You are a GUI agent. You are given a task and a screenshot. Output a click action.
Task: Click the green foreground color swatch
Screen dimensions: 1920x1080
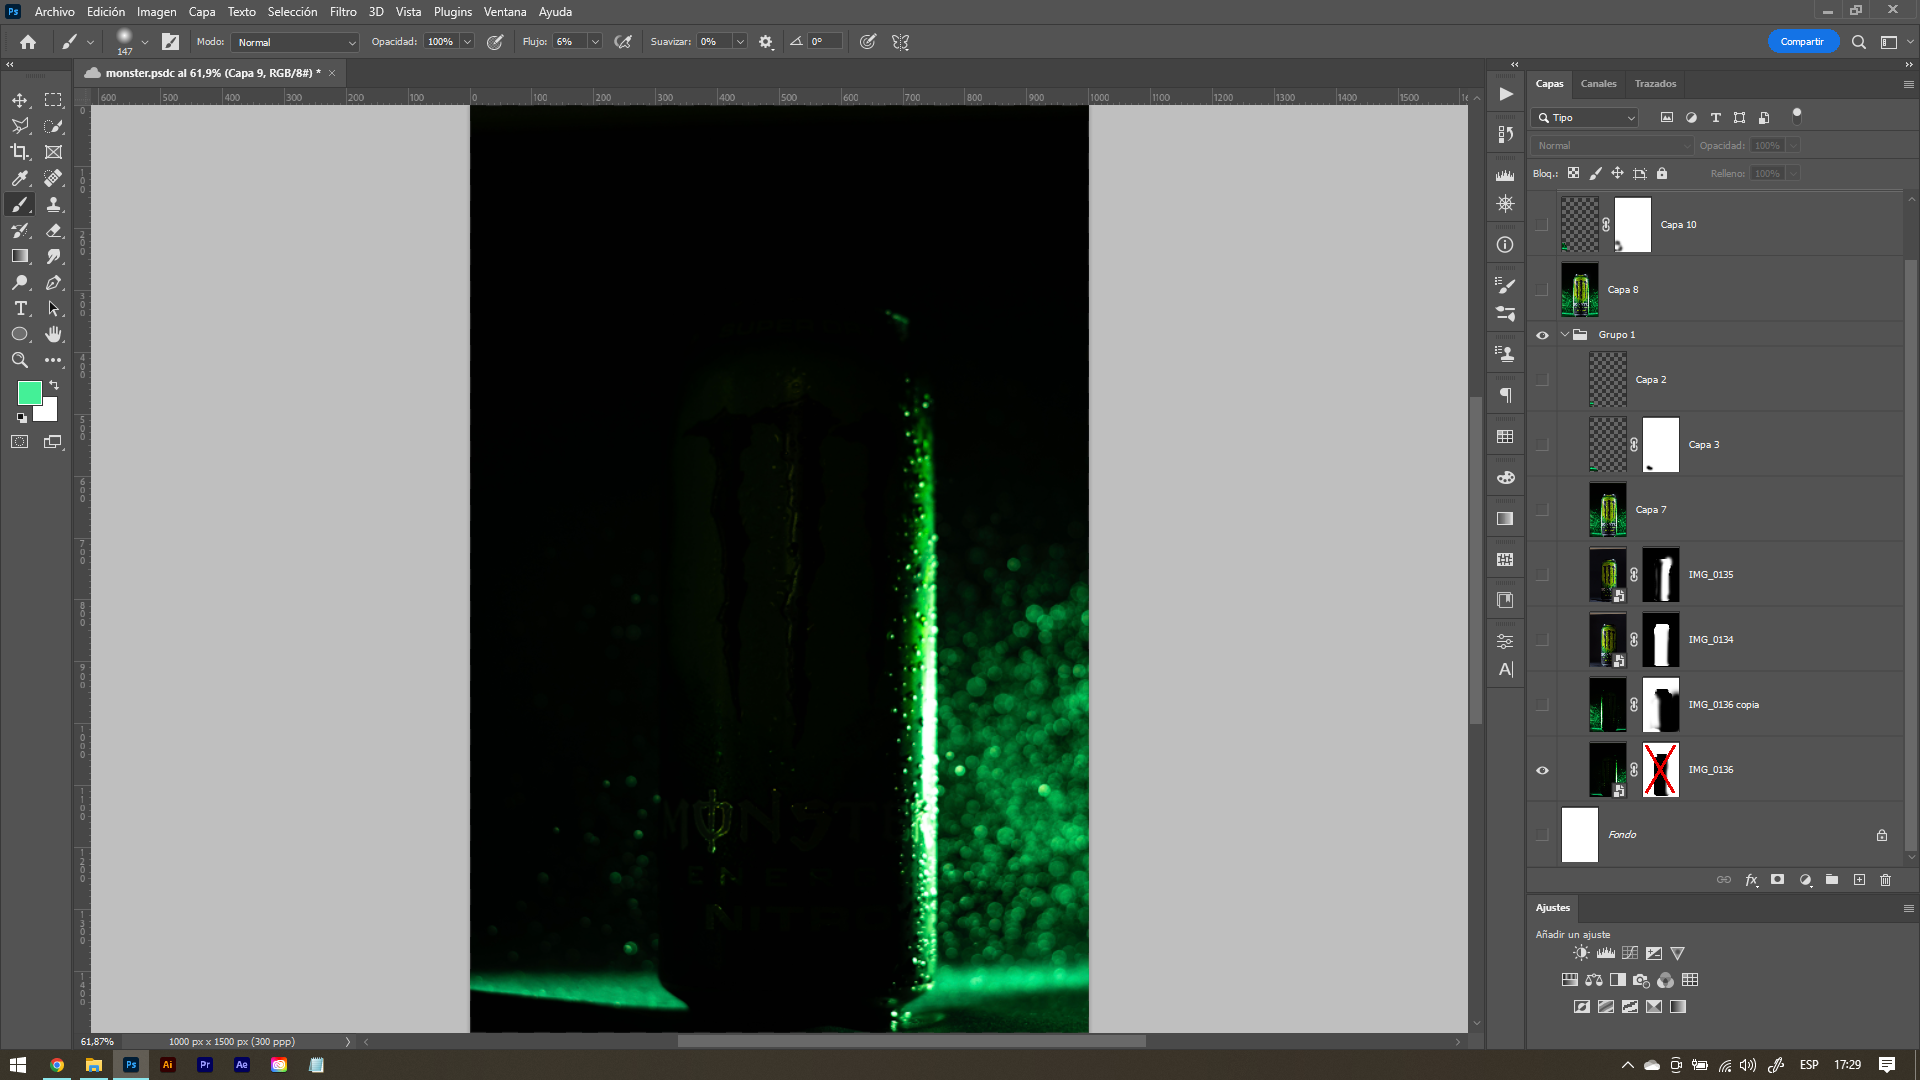[x=28, y=392]
